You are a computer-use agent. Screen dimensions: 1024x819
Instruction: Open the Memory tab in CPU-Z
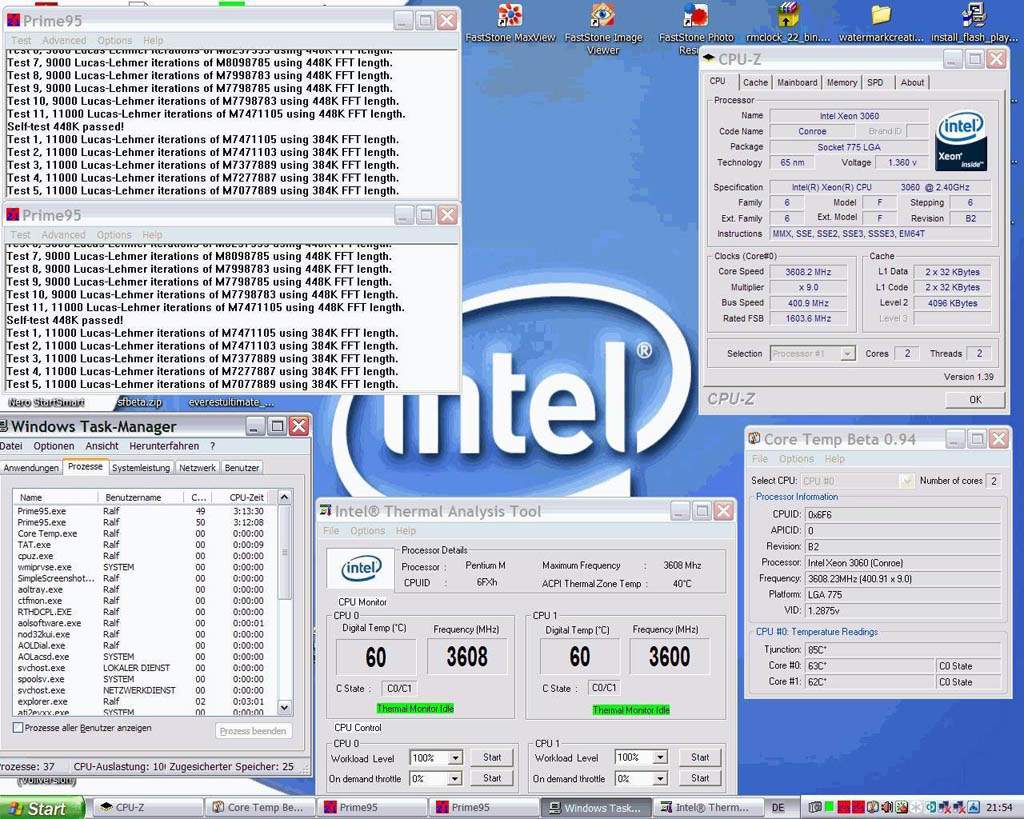point(841,82)
